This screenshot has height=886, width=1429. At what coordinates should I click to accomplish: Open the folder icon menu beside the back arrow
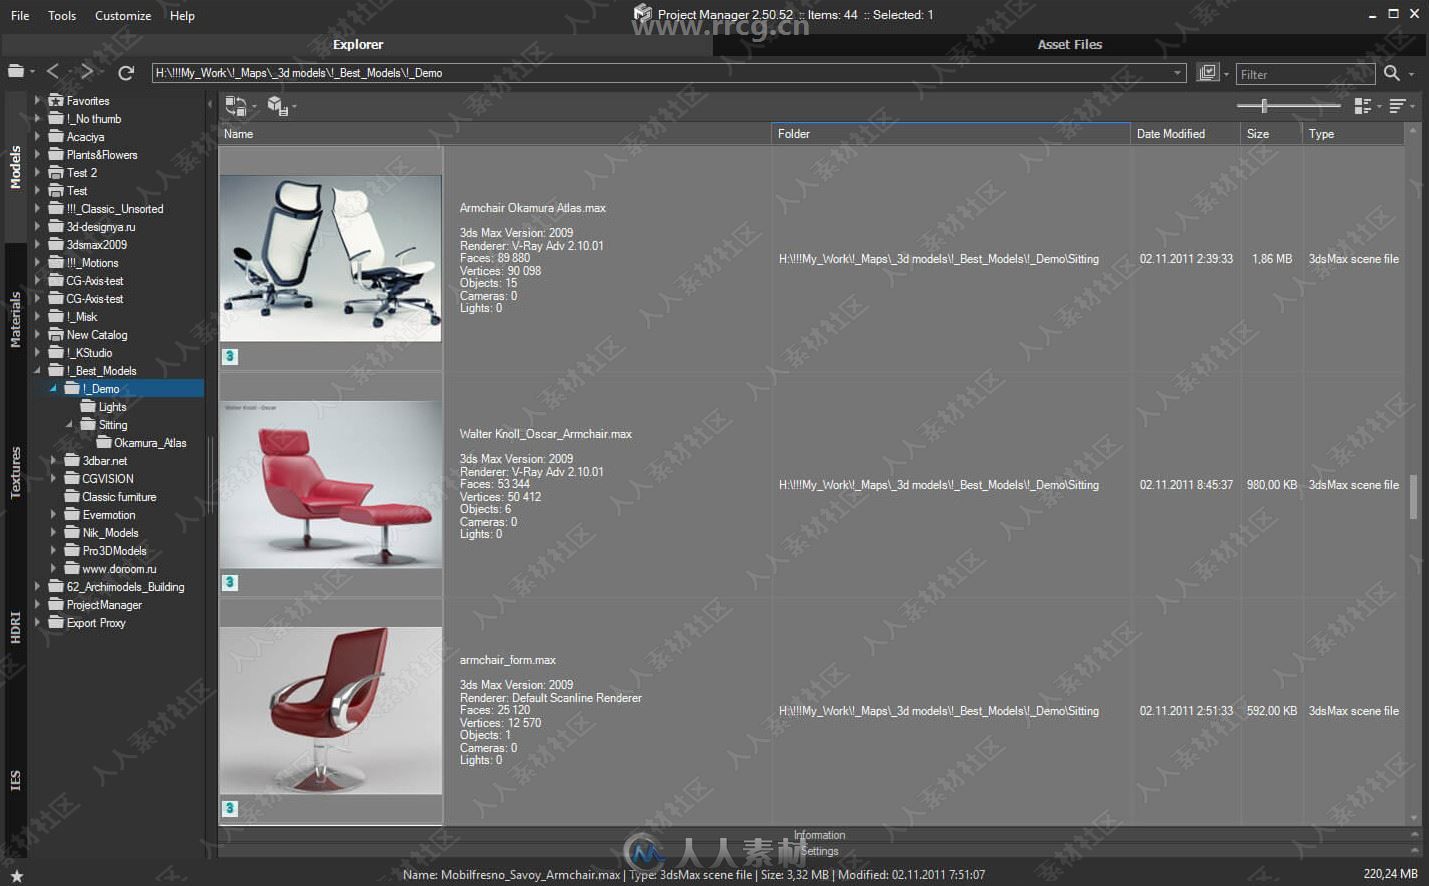click(17, 72)
